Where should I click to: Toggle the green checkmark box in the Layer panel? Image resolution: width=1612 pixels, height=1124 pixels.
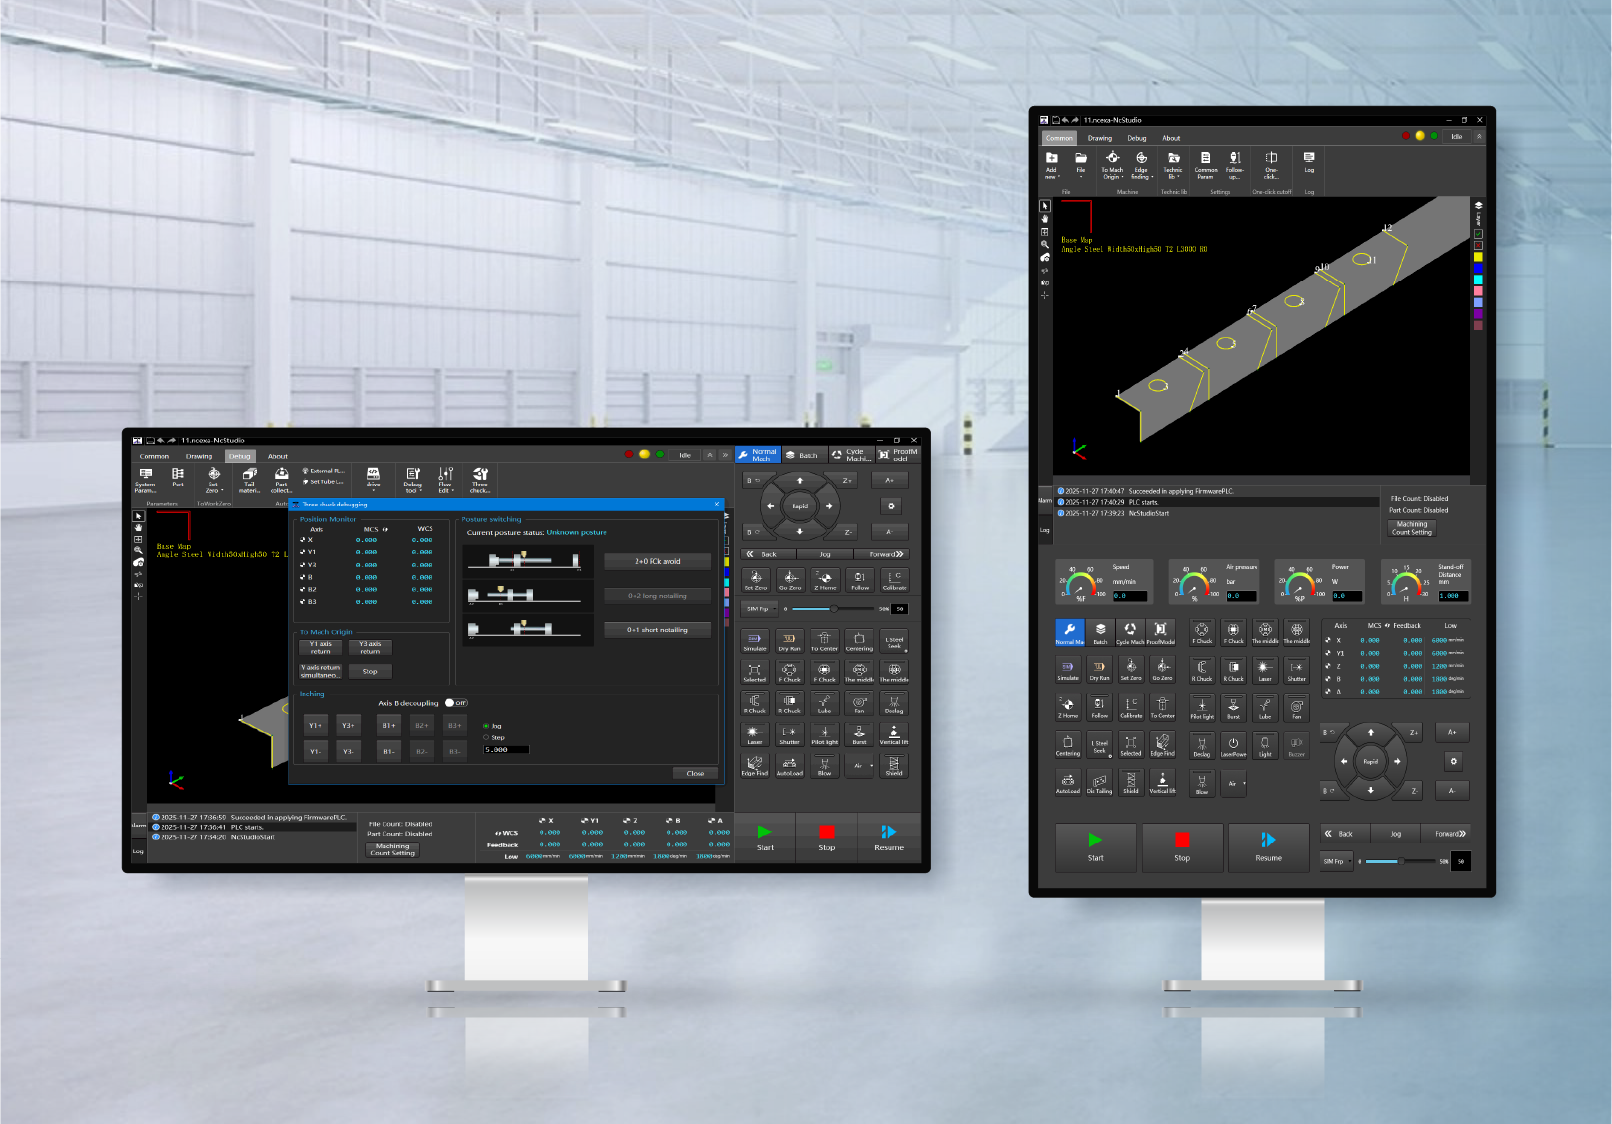(x=1478, y=234)
